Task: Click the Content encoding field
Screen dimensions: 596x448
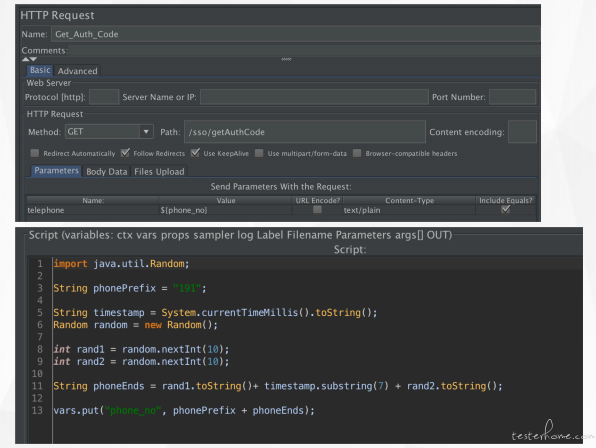Action: coord(522,132)
